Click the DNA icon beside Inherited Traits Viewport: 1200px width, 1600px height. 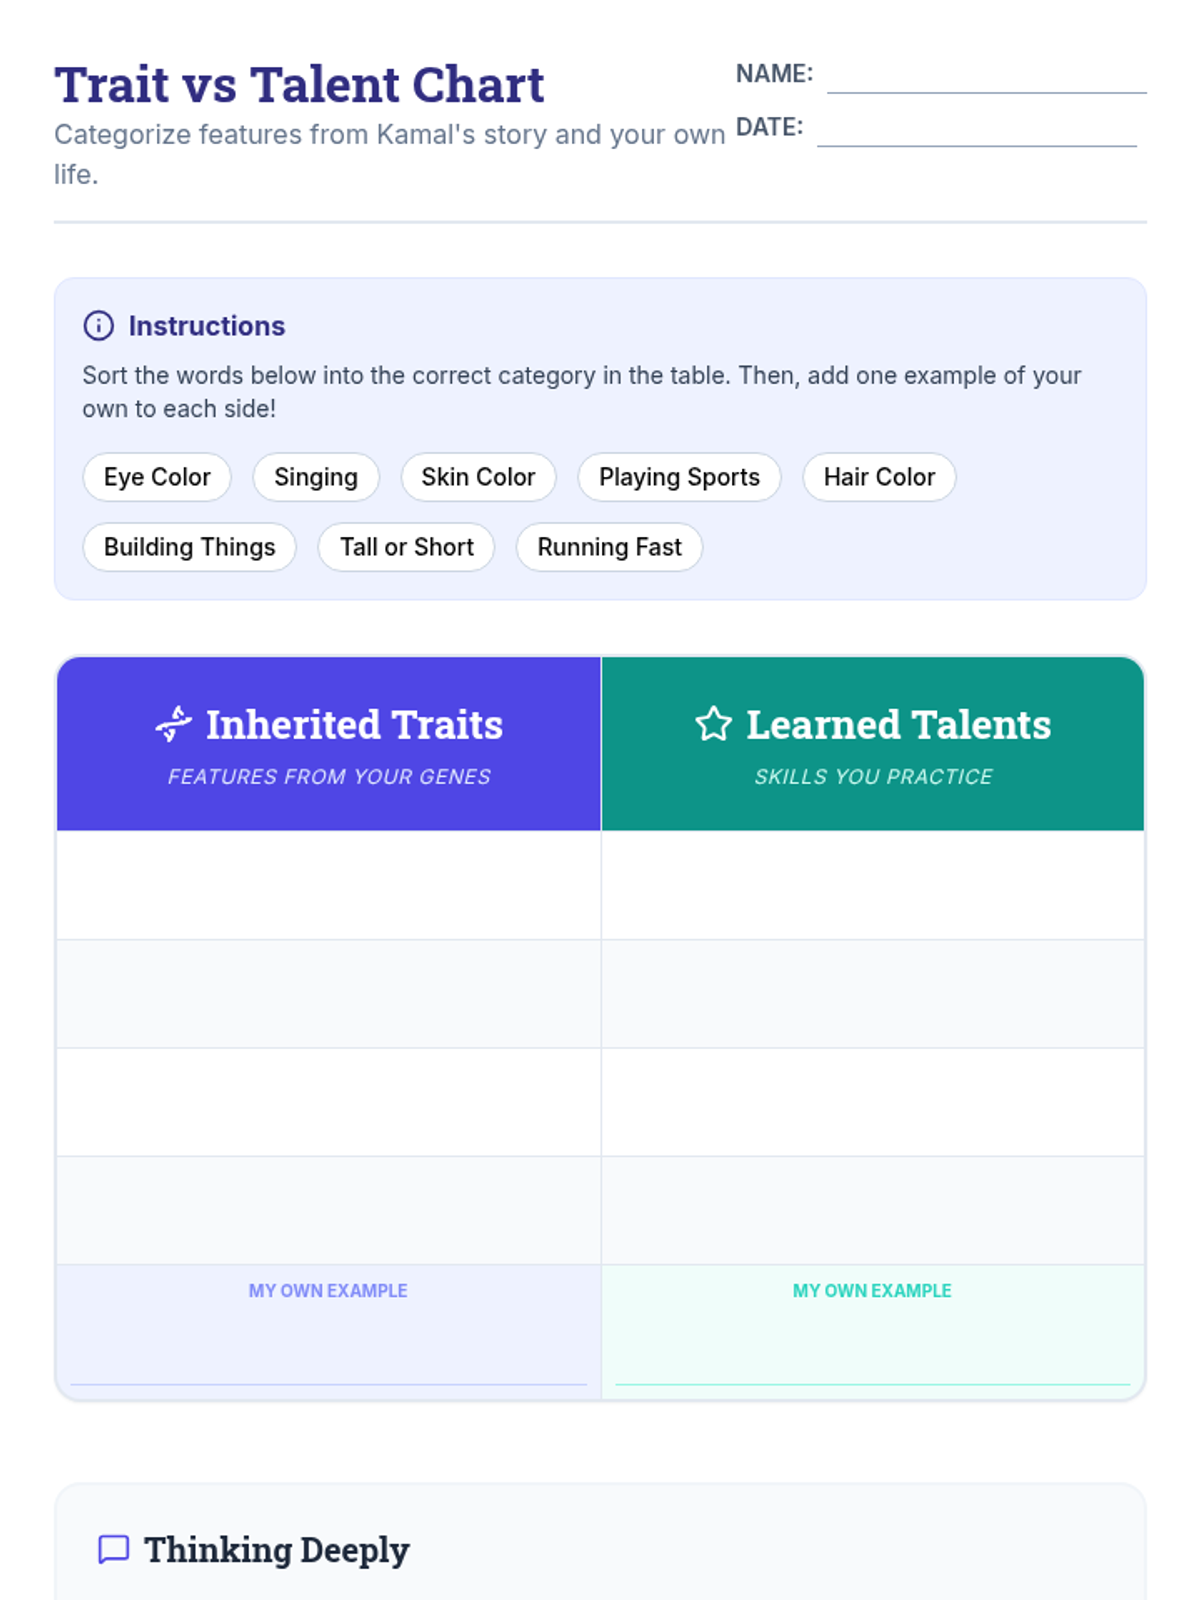pyautogui.click(x=174, y=724)
